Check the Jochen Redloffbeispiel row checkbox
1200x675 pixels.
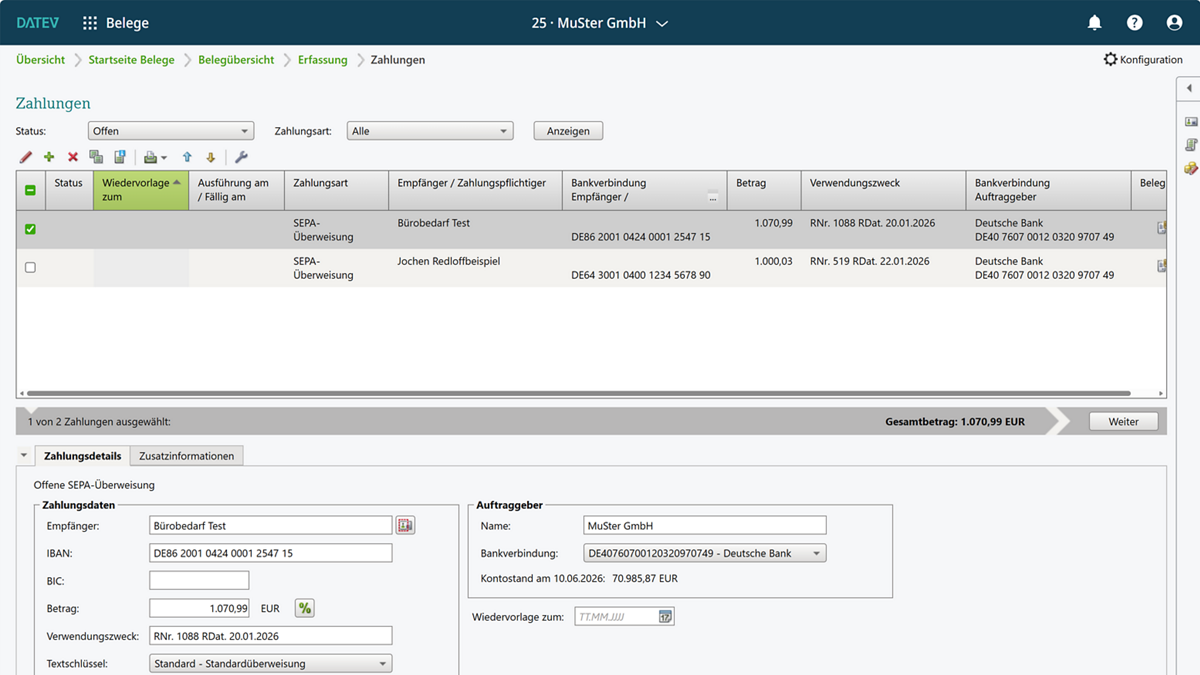coord(30,268)
